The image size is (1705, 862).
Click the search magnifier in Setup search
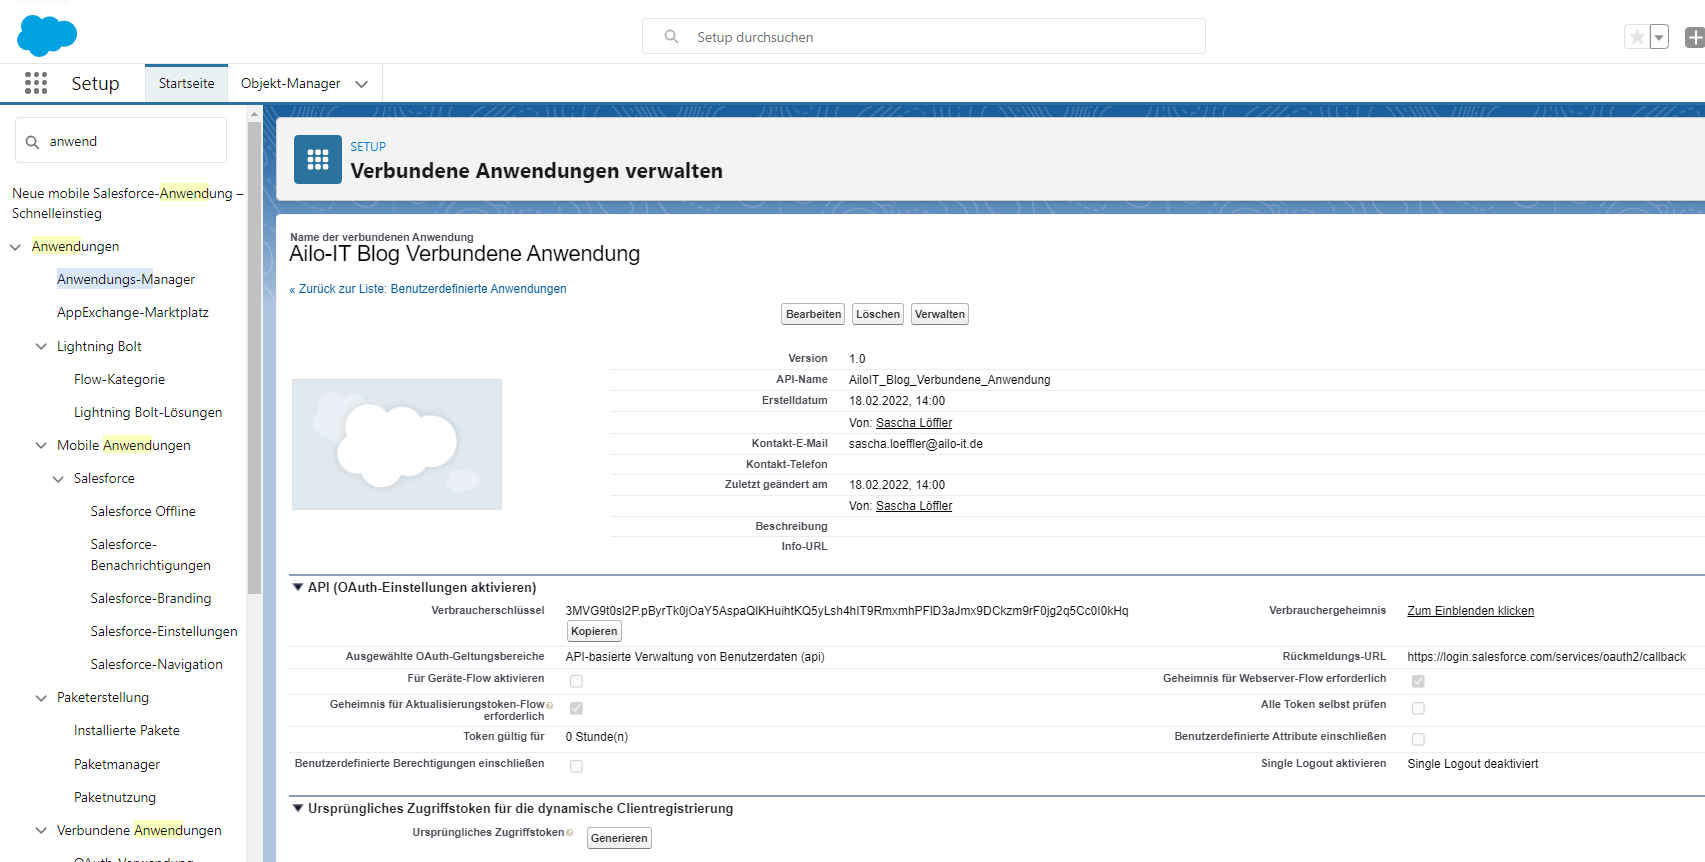[671, 37]
